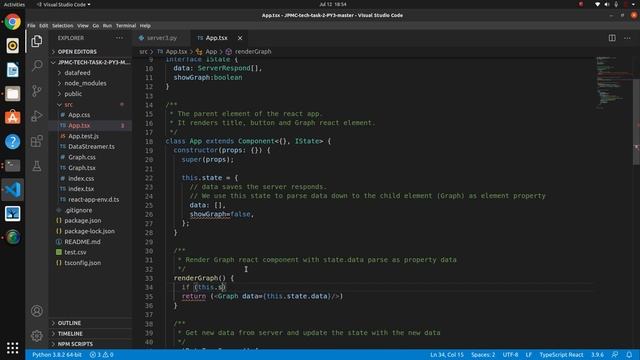Click Python 3.8.2 64-bit interpreter selector
640x360 pixels.
click(57, 355)
